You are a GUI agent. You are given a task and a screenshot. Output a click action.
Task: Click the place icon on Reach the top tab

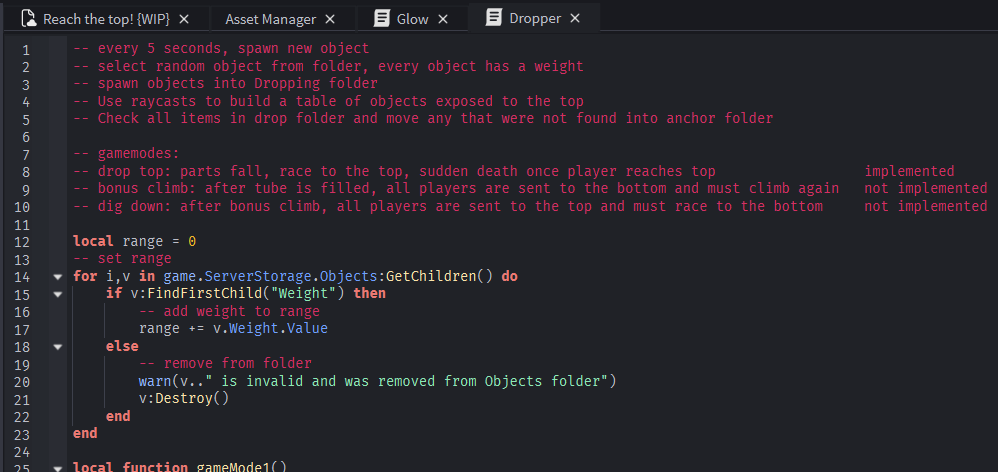click(29, 19)
